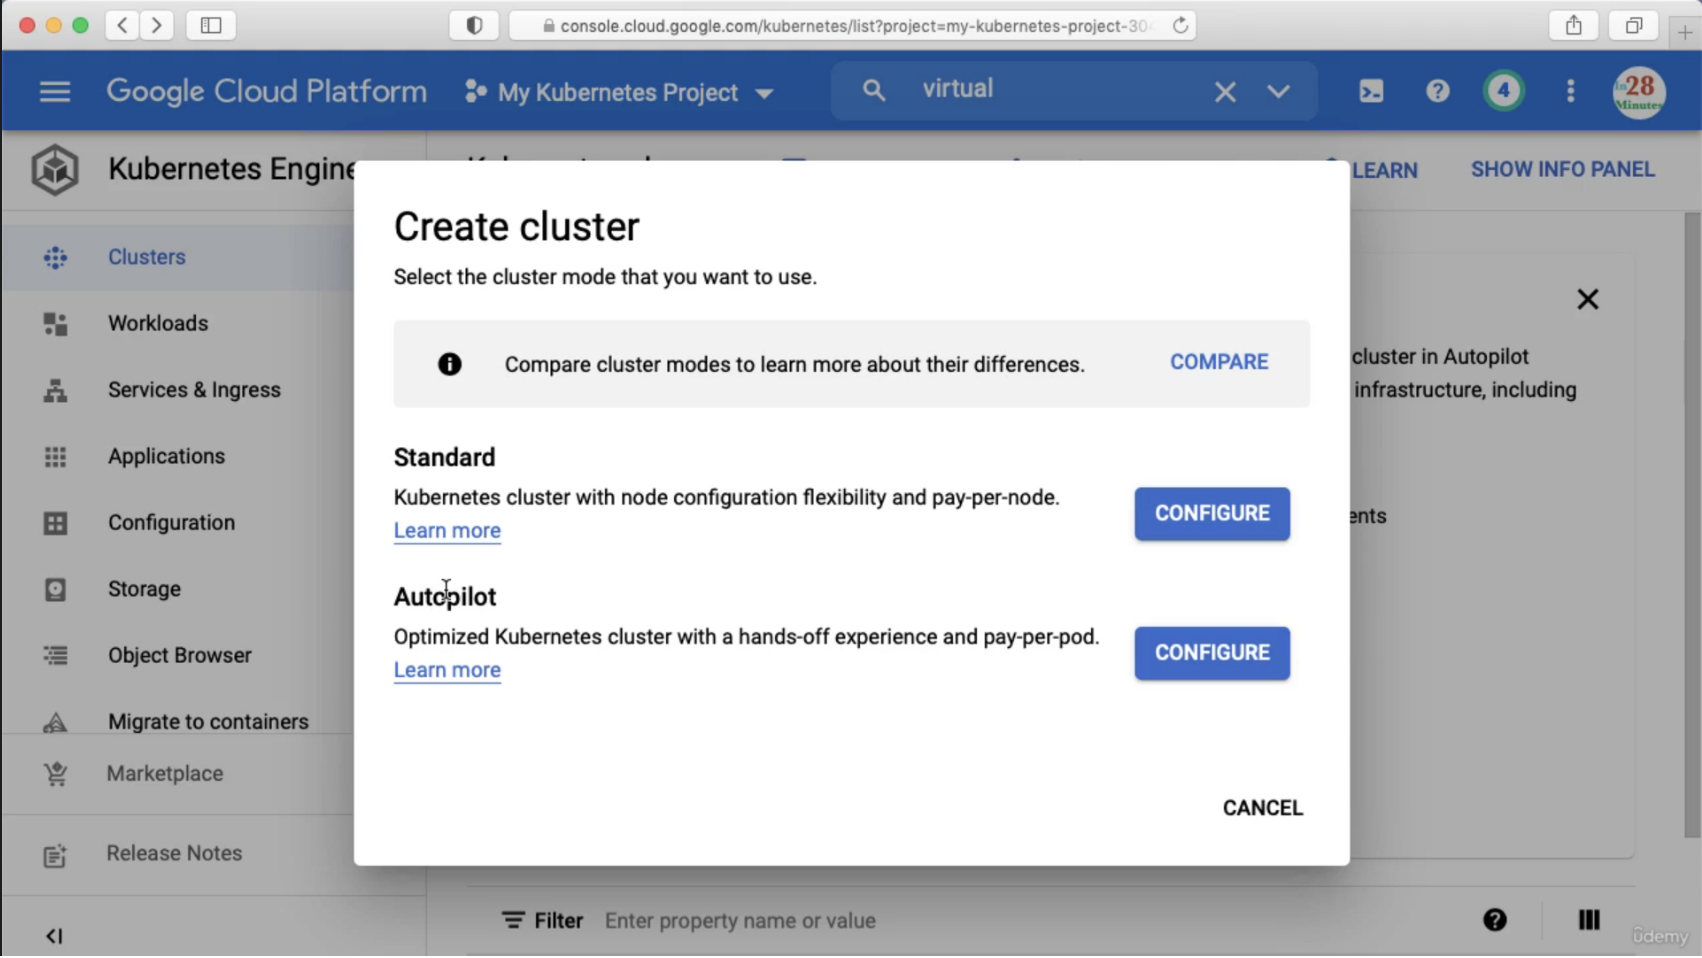Click the browser address bar
Screen dimensions: 1702x958
[x=852, y=26]
